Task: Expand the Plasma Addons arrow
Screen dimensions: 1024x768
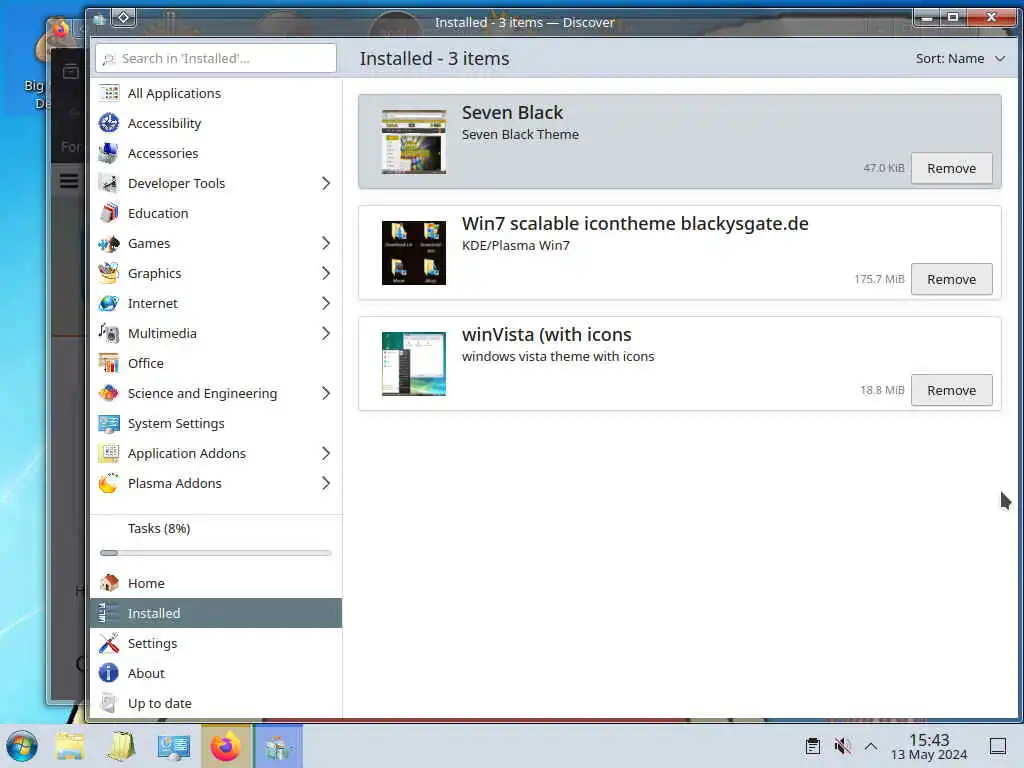Action: tap(326, 484)
